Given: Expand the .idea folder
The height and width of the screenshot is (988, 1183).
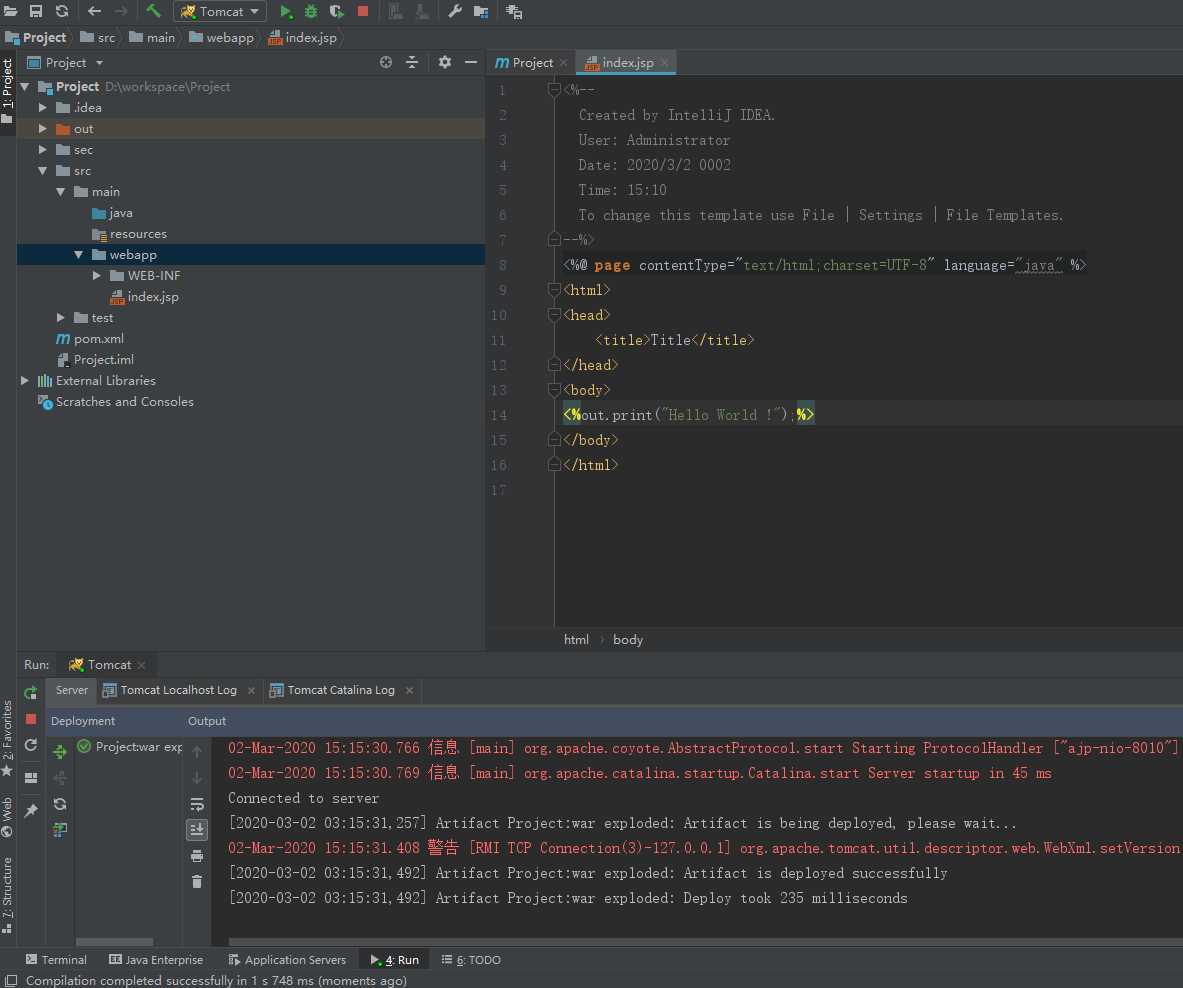Looking at the screenshot, I should 43,108.
